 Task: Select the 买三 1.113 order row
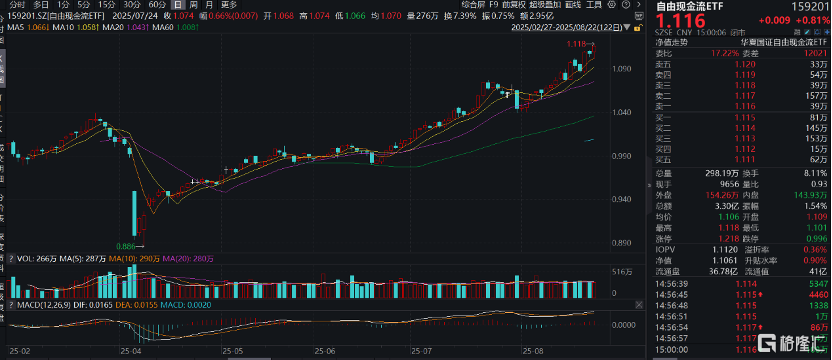[x=741, y=139]
